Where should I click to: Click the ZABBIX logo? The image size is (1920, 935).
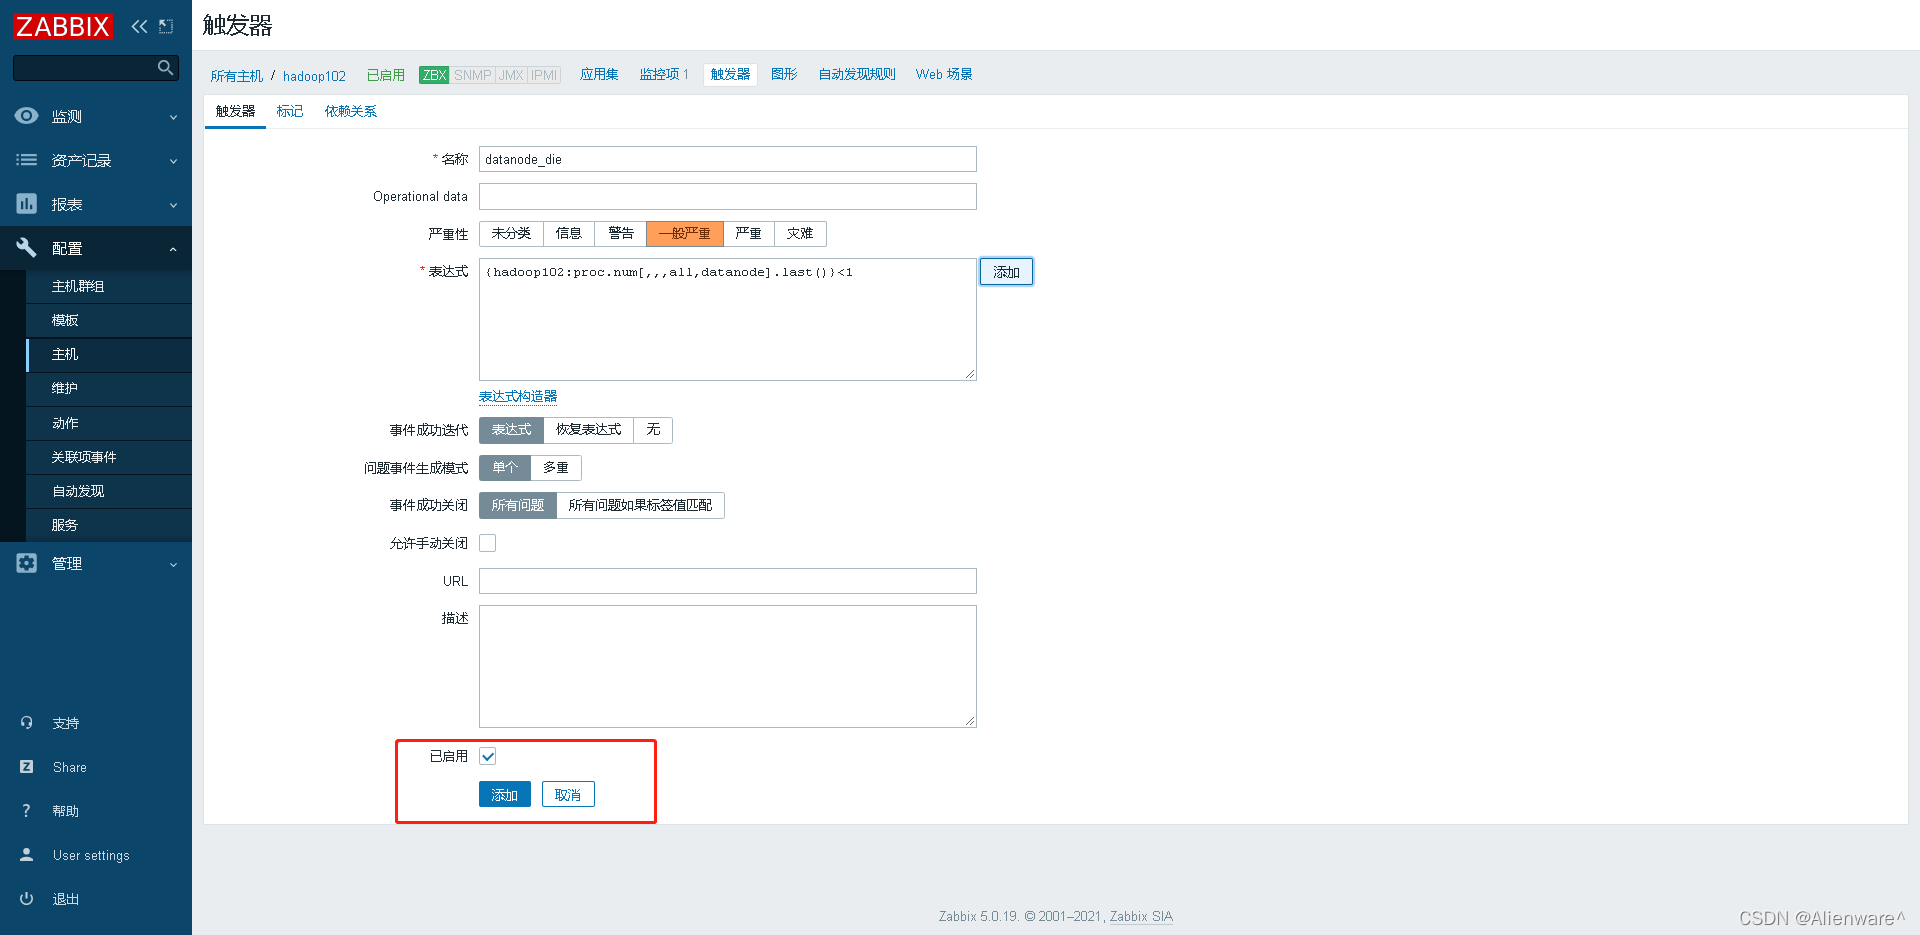click(63, 26)
